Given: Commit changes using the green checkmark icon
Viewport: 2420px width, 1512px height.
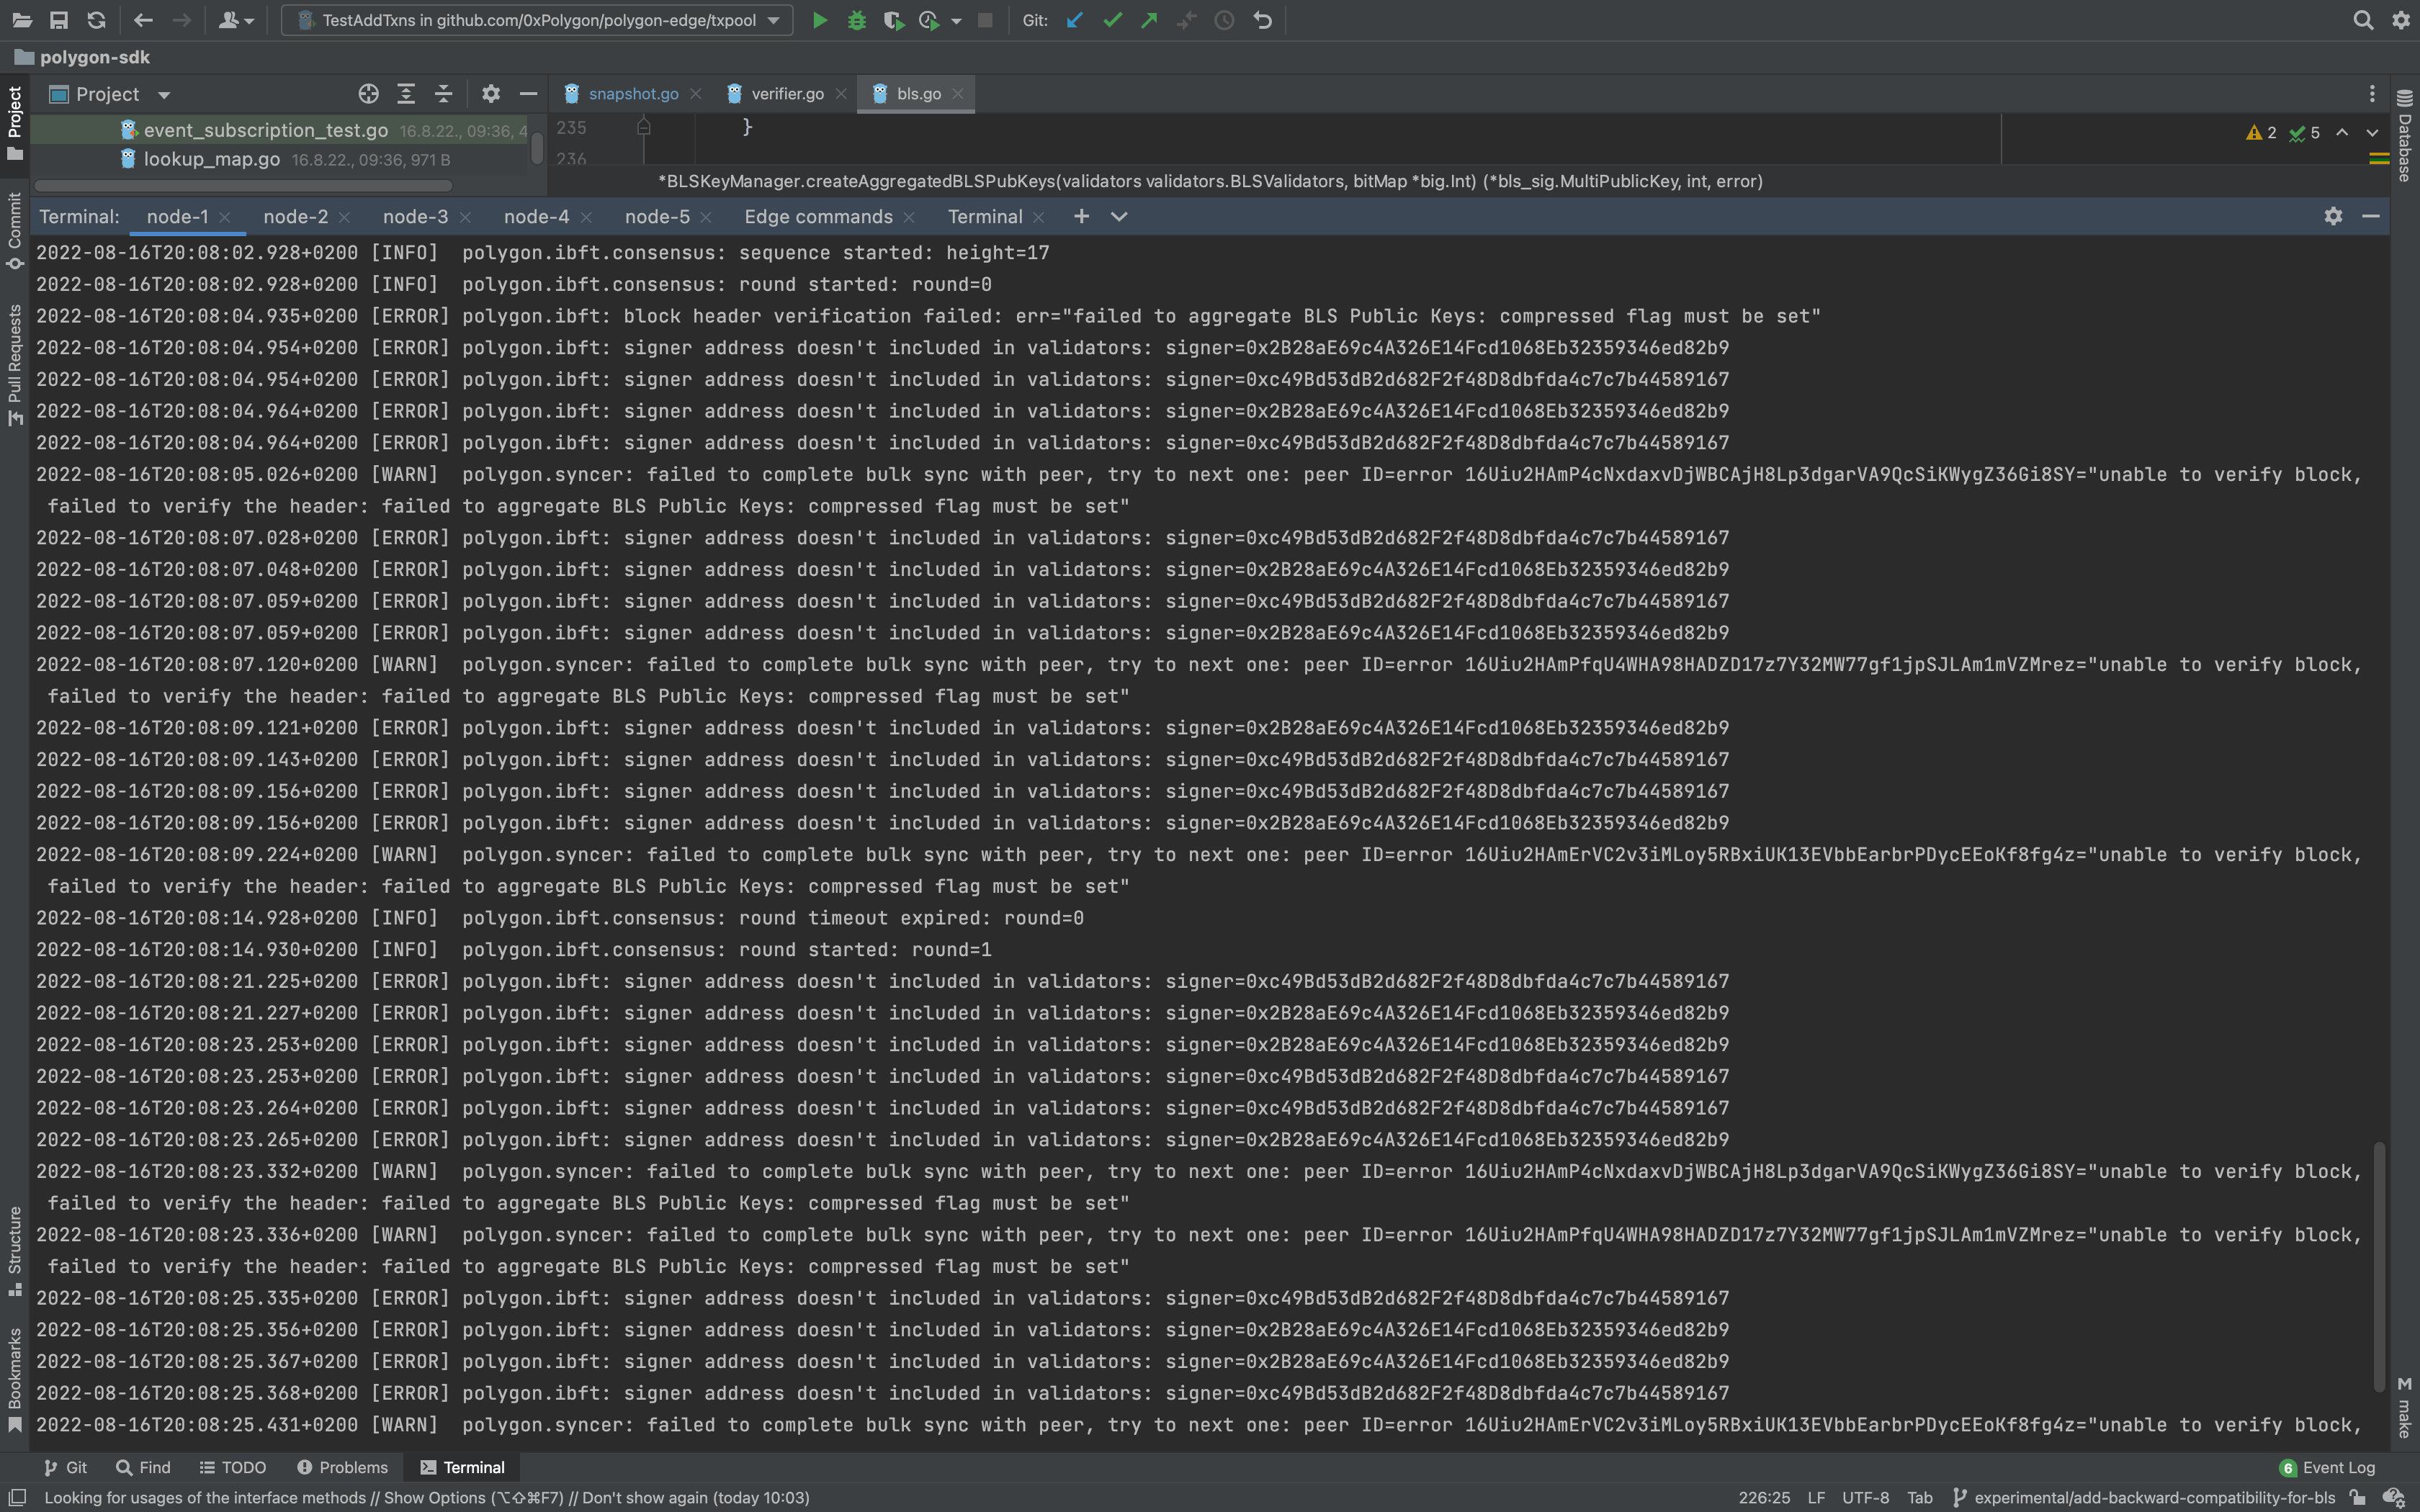Looking at the screenshot, I should (x=1111, y=19).
